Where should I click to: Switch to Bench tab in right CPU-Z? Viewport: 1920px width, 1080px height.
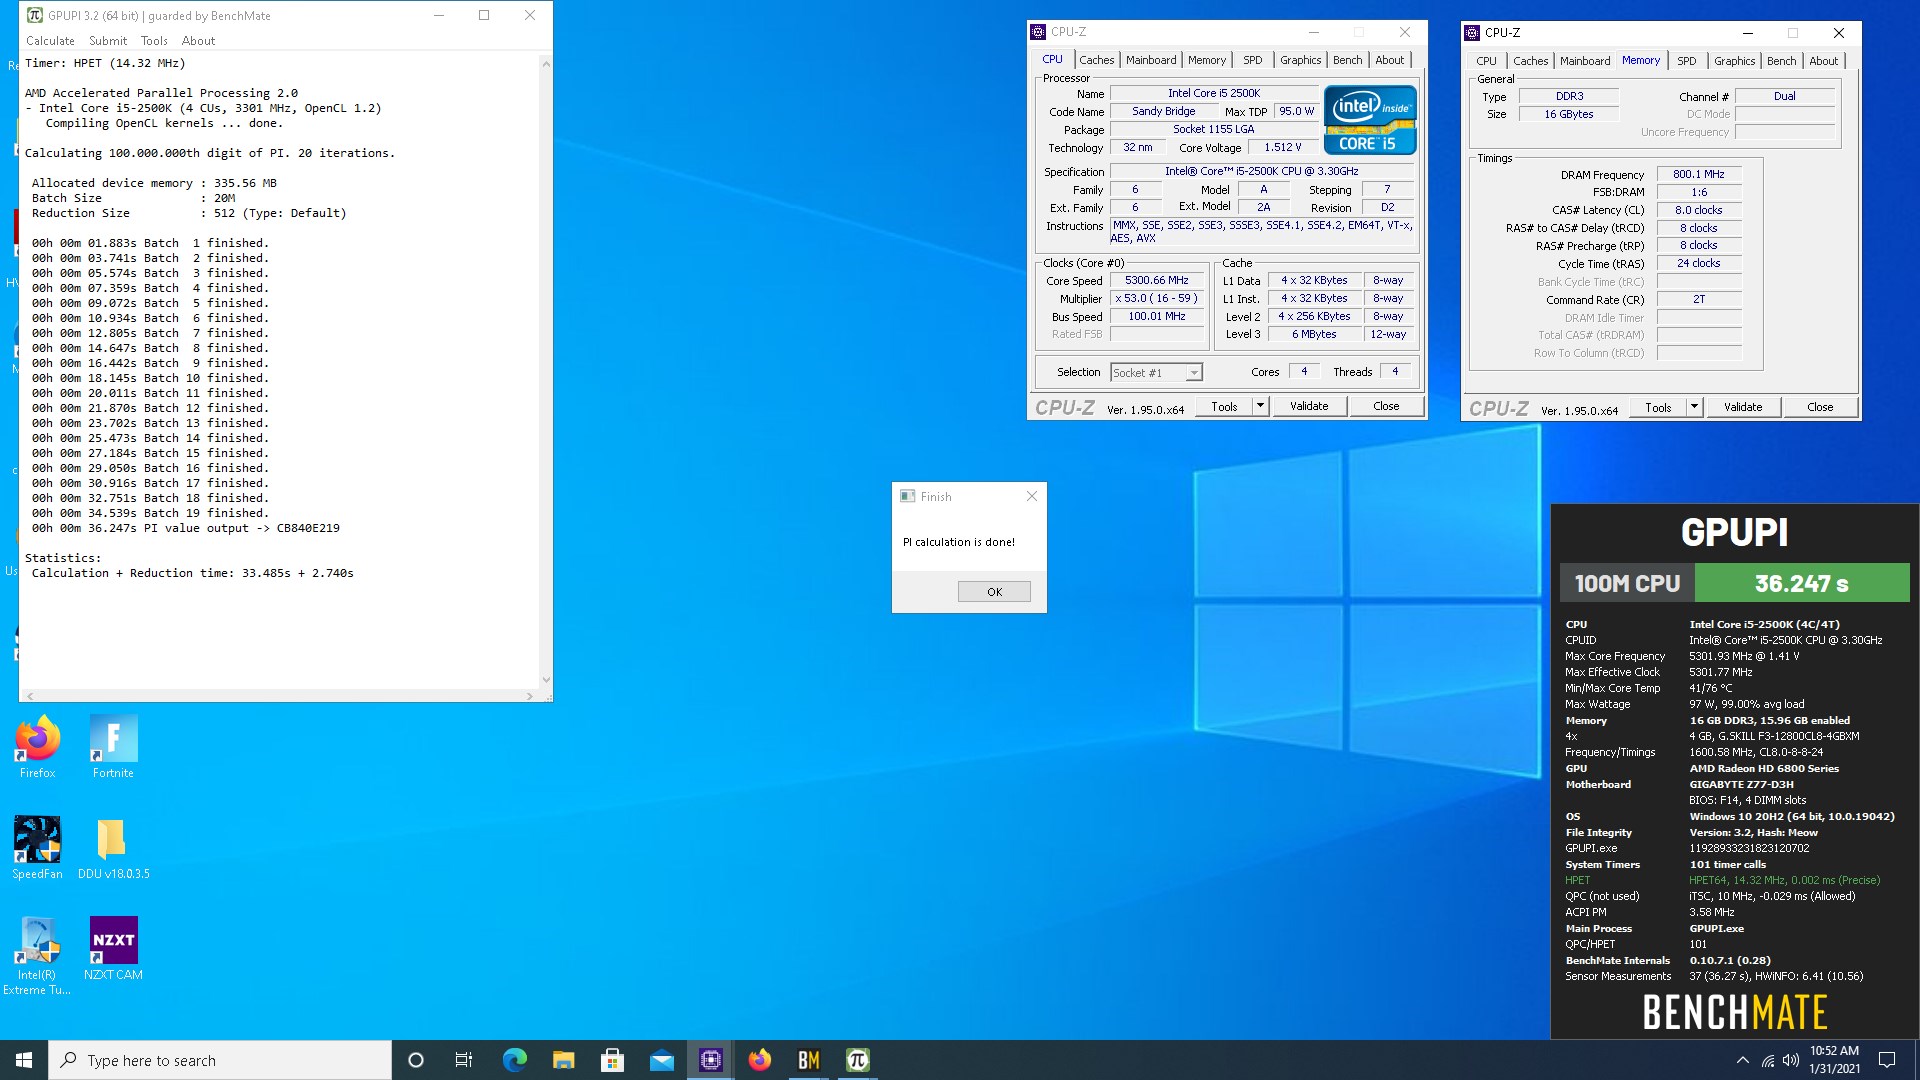[1781, 61]
